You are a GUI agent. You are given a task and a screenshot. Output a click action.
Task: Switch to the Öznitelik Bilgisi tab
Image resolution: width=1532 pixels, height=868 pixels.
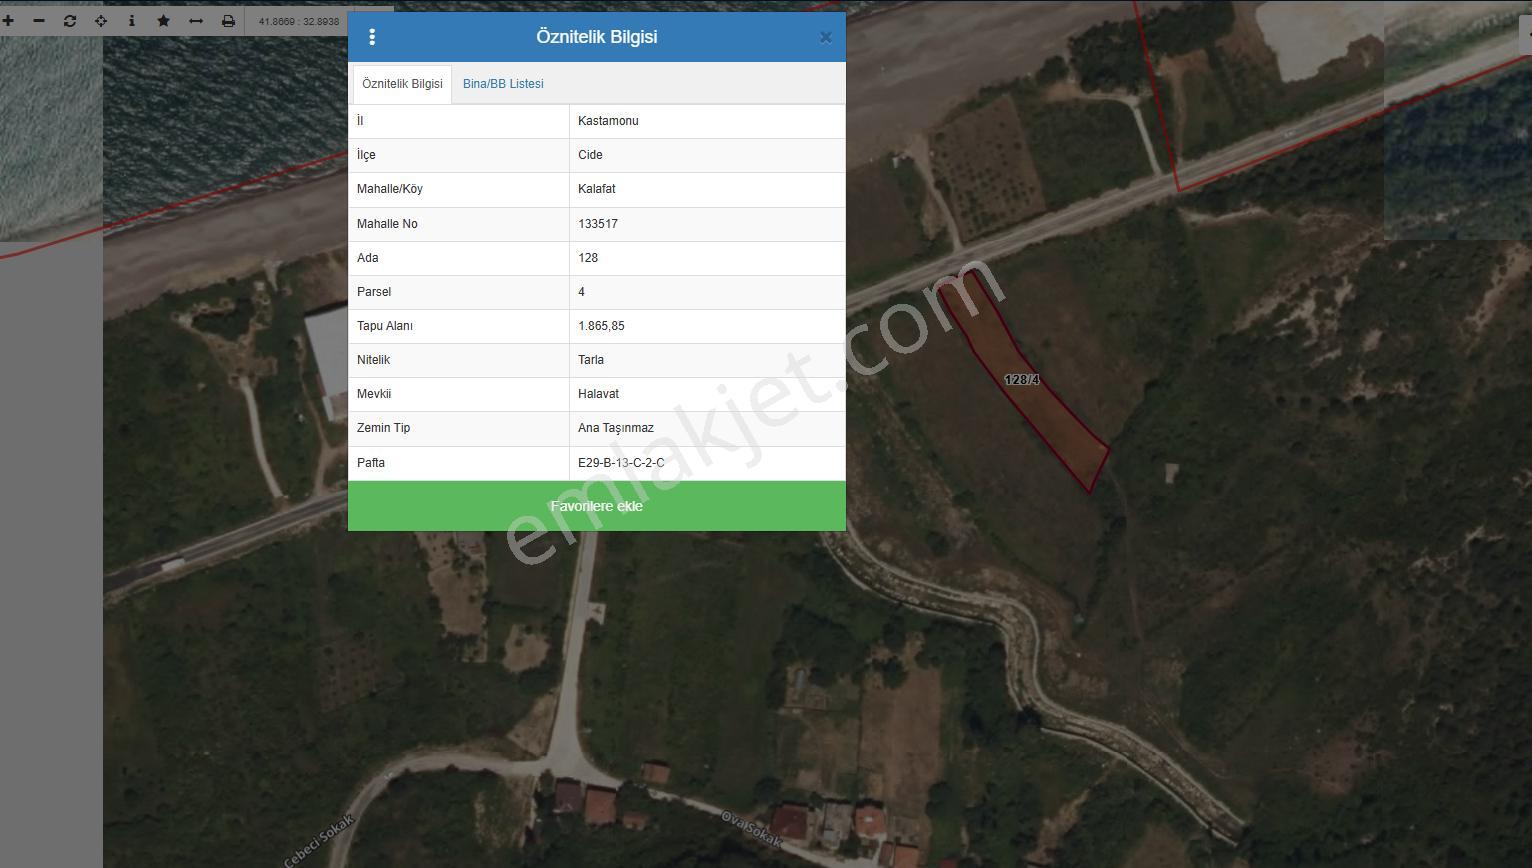(x=402, y=84)
